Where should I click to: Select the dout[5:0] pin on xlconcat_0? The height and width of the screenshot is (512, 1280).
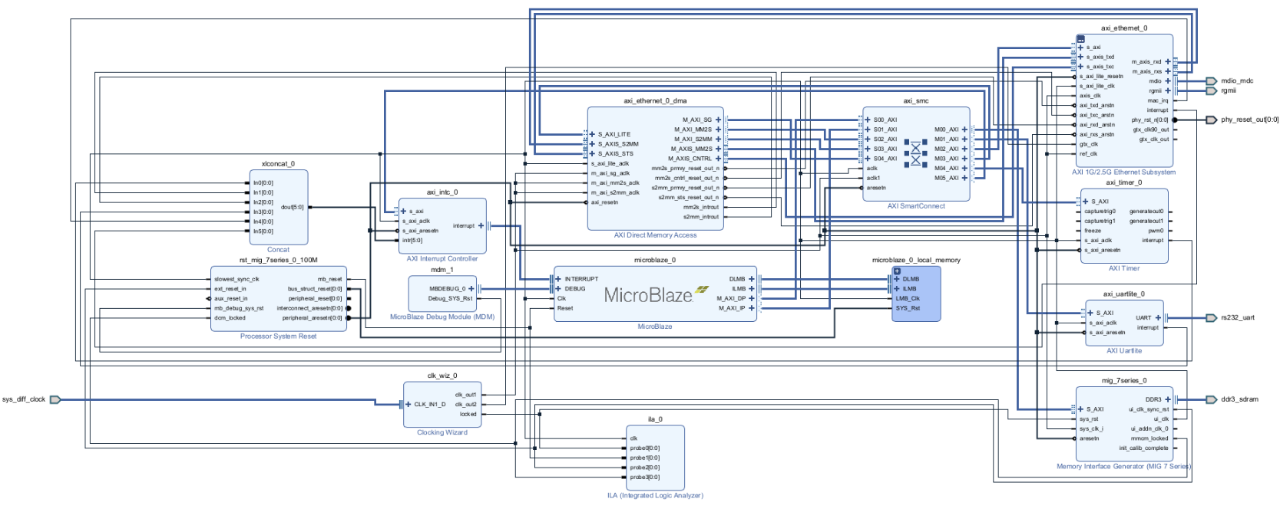tap(292, 207)
